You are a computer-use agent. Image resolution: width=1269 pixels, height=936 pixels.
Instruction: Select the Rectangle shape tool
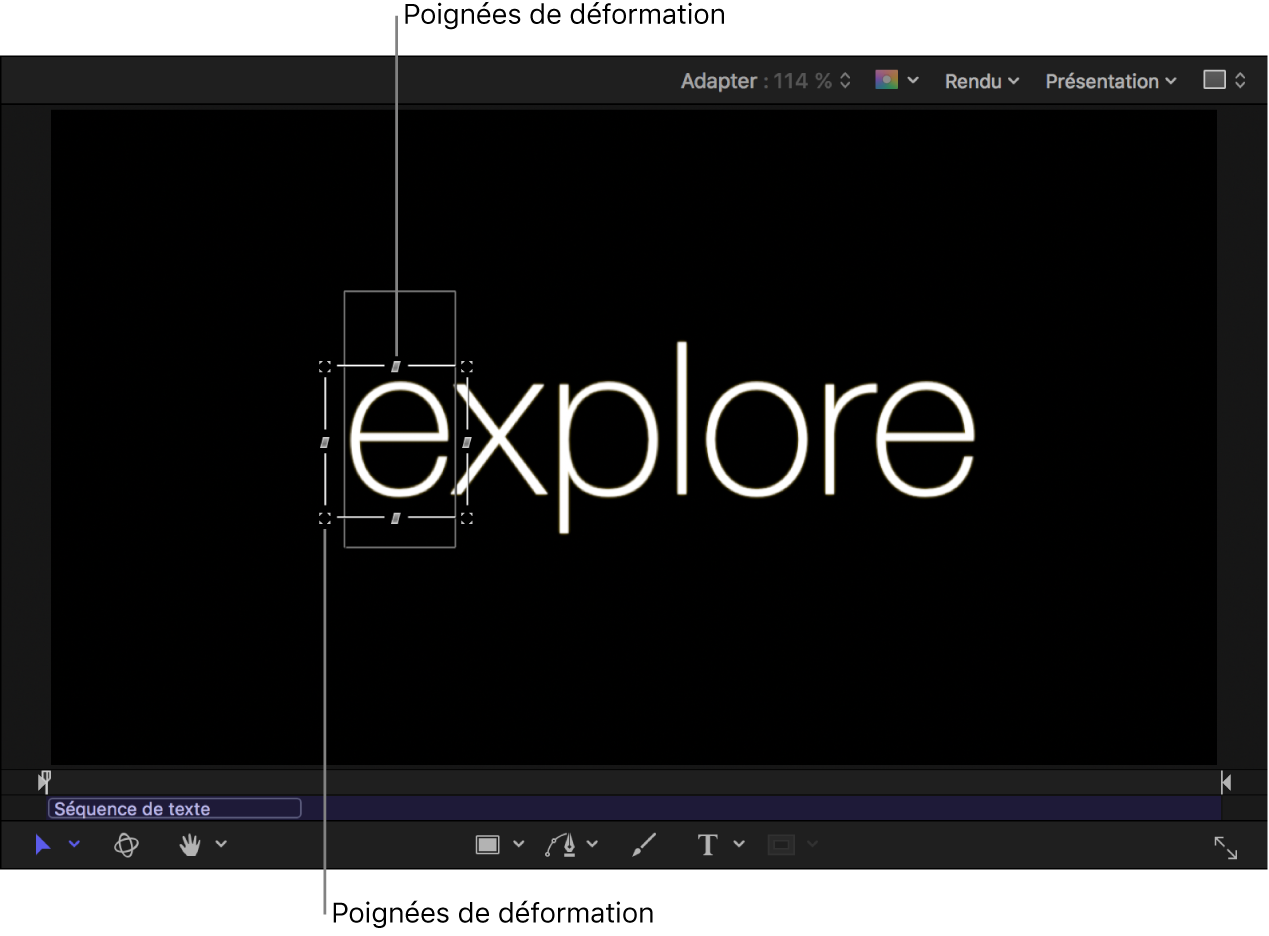487,845
